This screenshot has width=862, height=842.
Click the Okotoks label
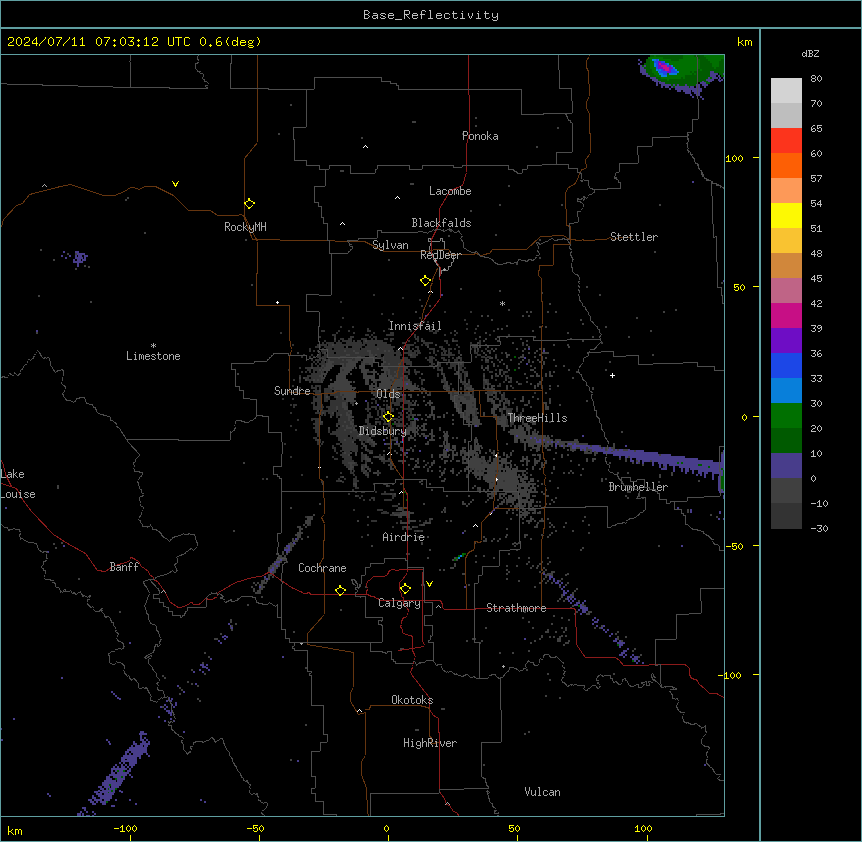412,700
